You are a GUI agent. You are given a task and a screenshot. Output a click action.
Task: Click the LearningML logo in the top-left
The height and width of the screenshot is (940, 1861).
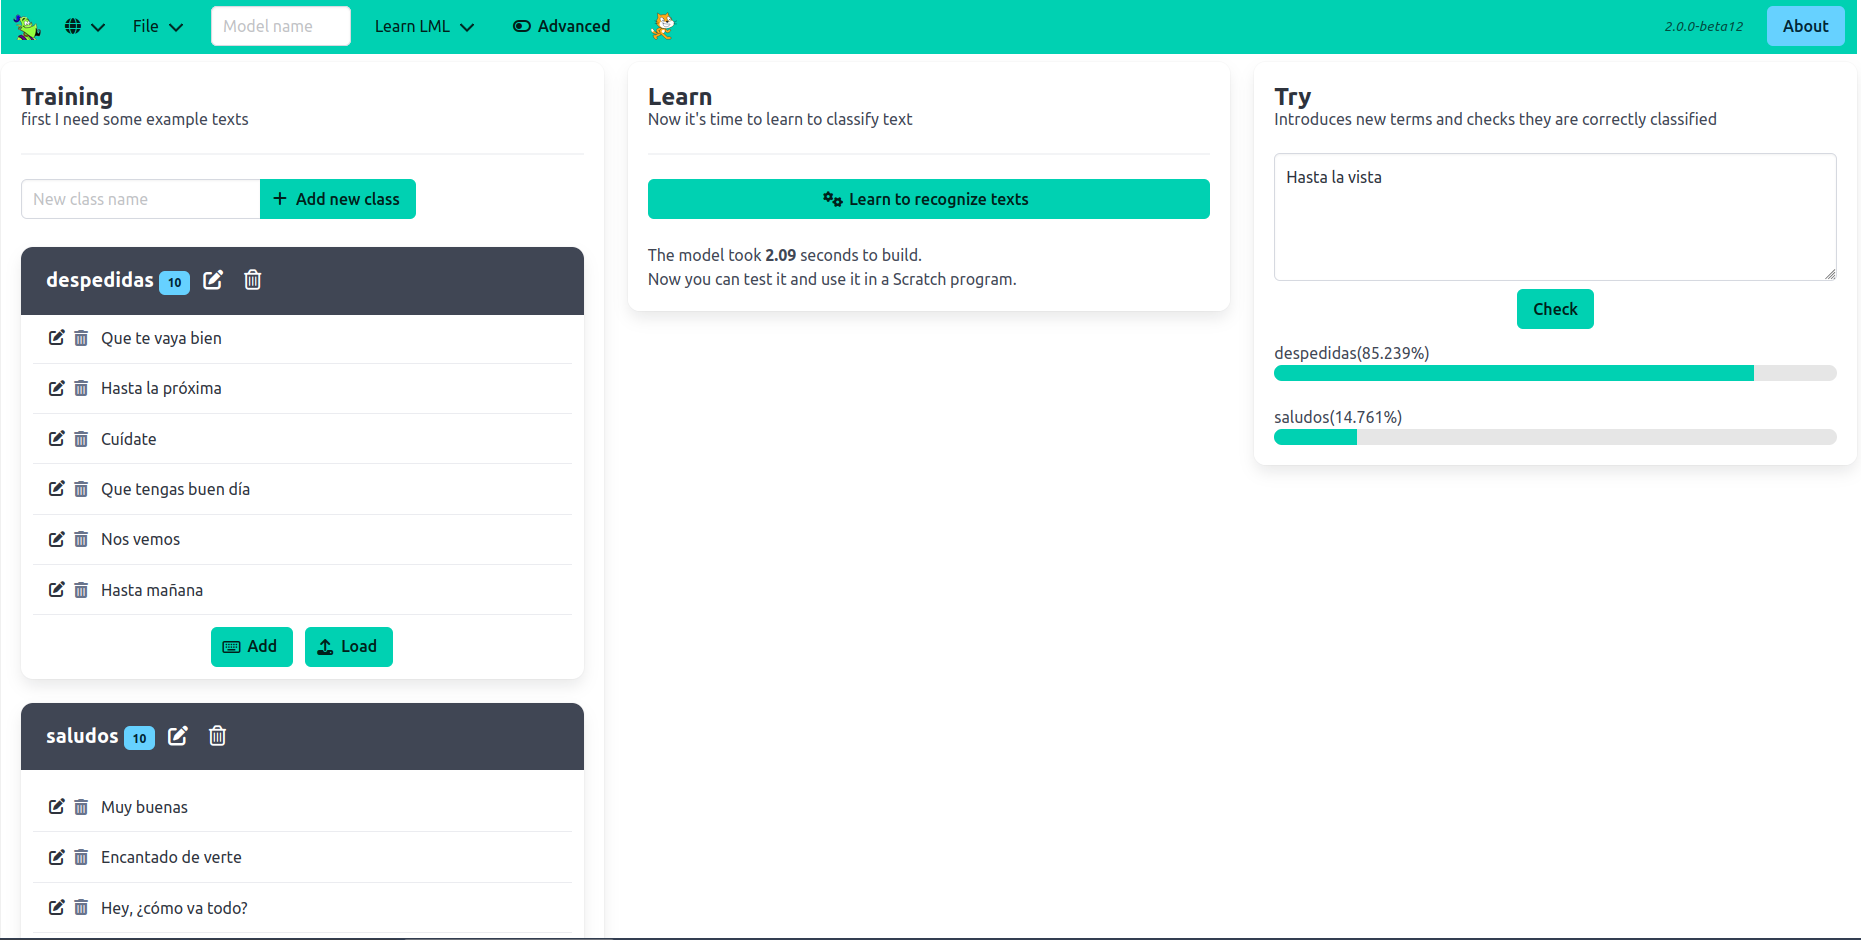coord(27,27)
